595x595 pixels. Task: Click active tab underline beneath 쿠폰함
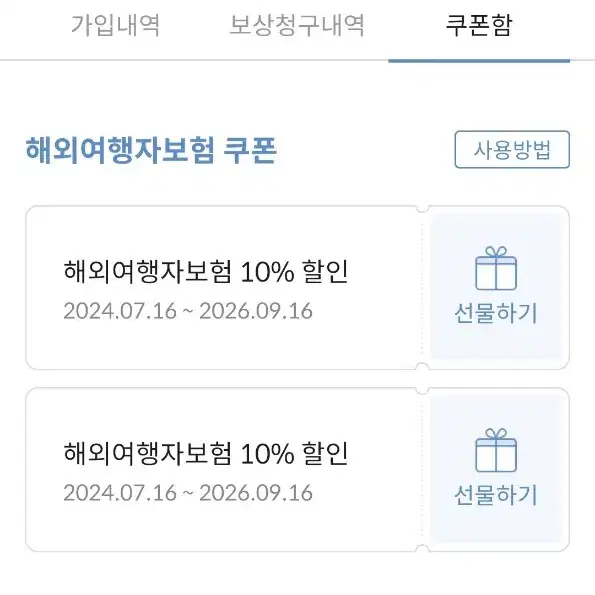479,61
